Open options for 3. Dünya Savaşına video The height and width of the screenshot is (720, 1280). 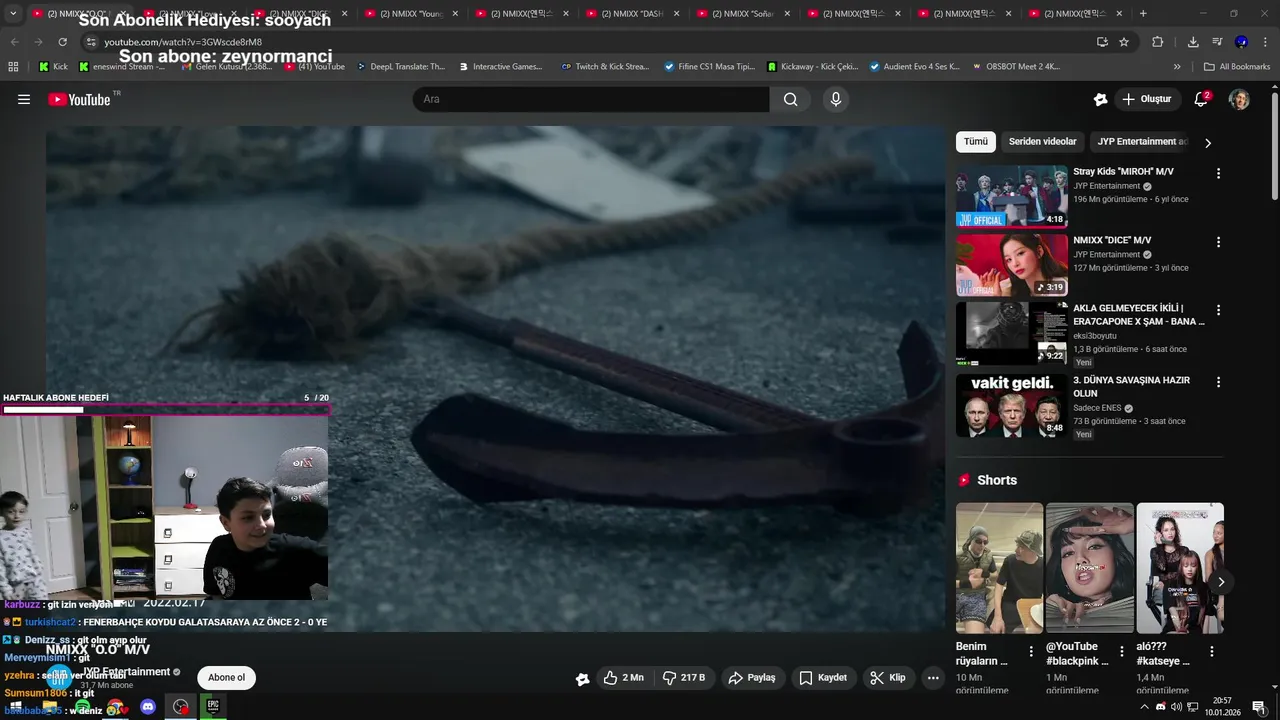coord(1218,382)
